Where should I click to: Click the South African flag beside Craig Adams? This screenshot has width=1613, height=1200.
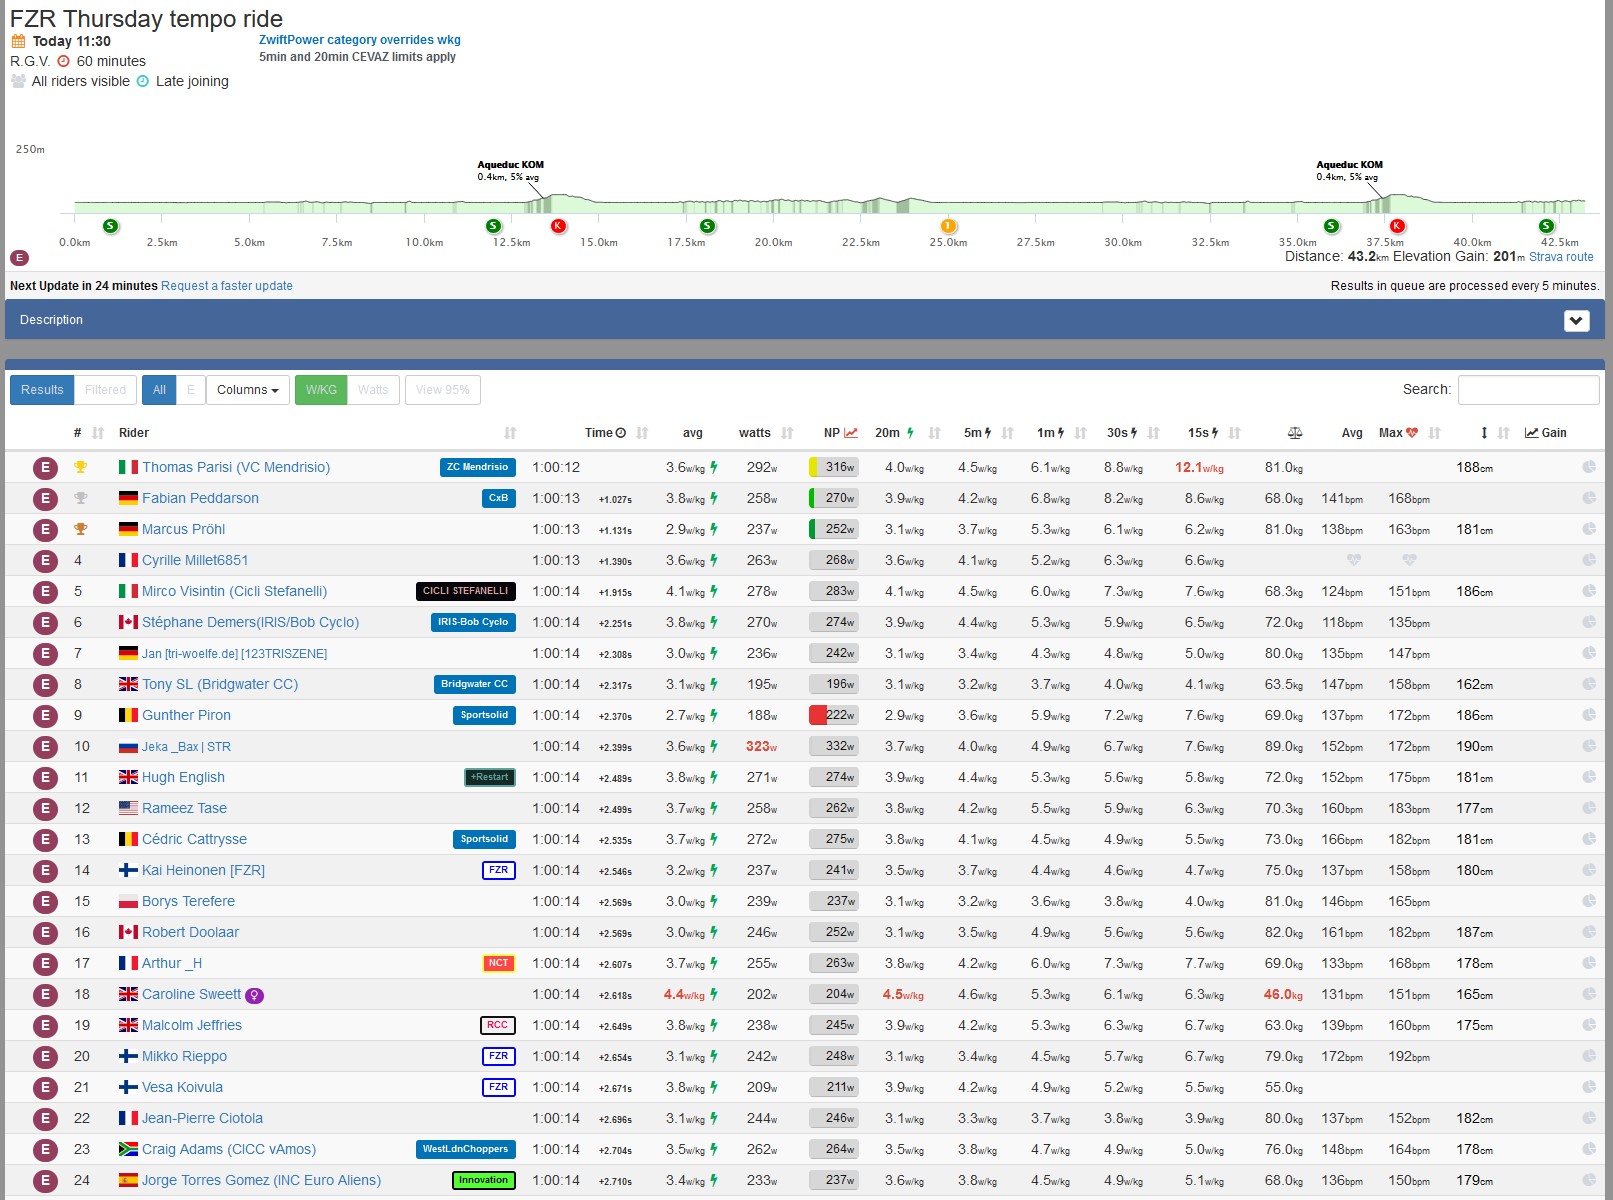click(128, 1149)
